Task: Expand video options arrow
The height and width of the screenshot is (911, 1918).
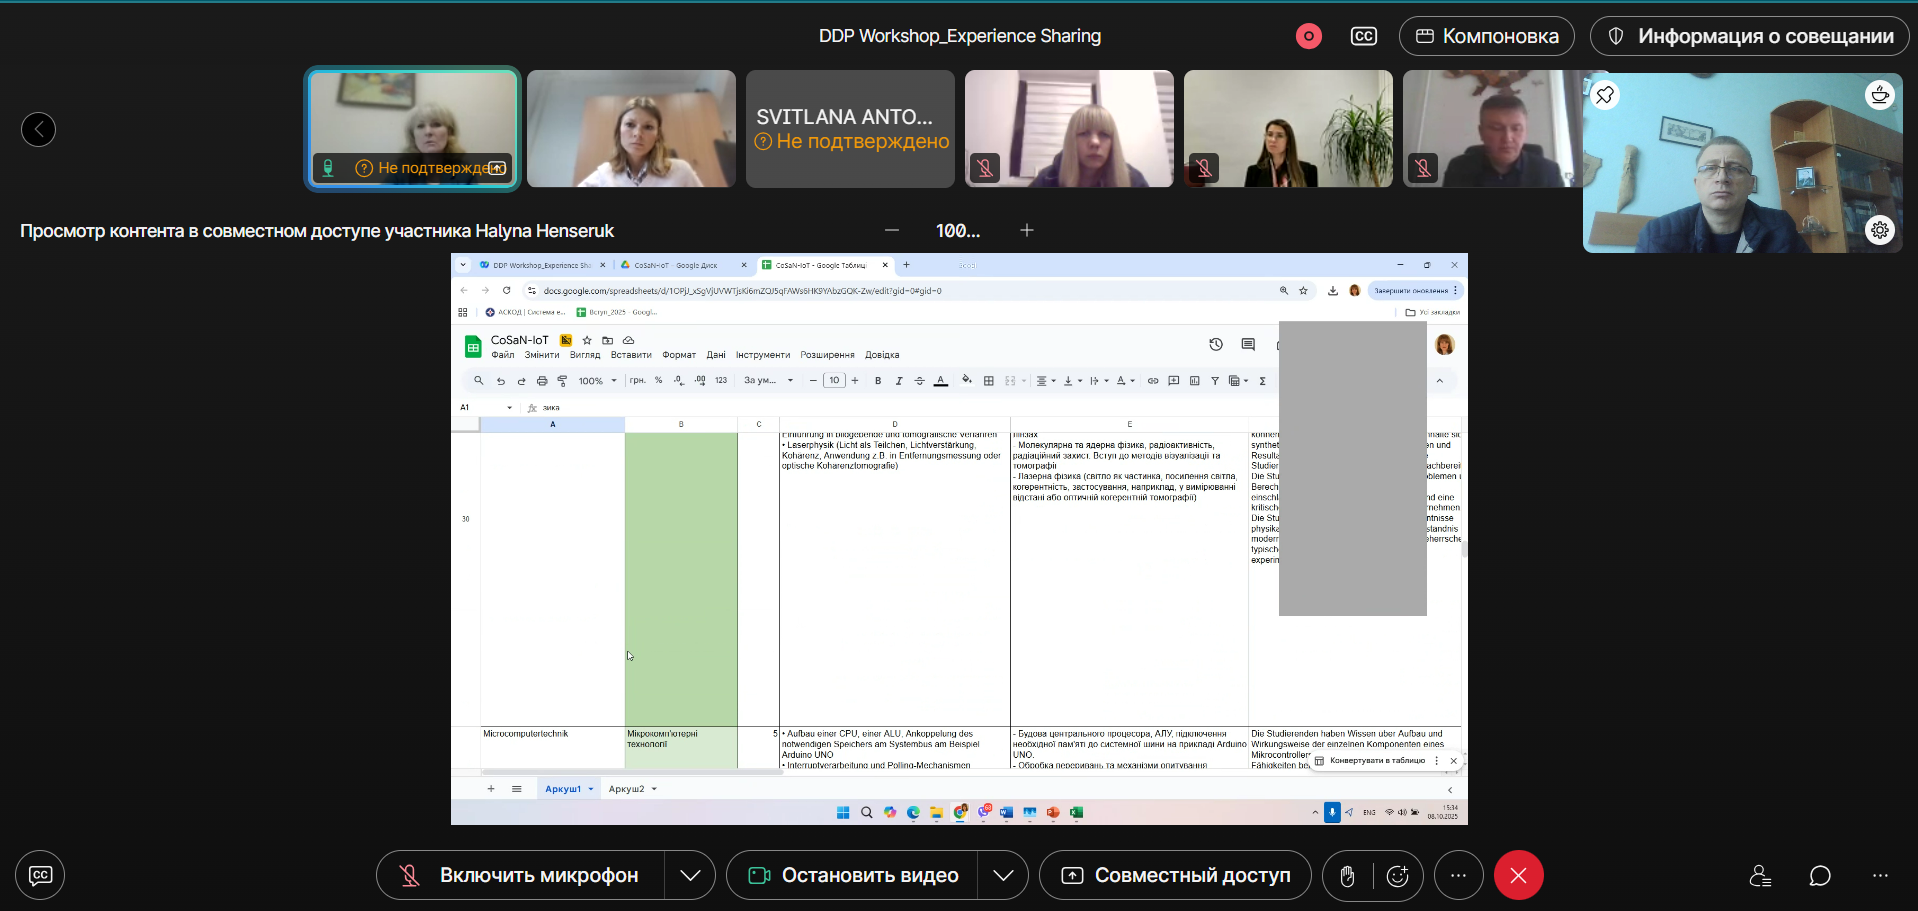Action: click(1003, 876)
